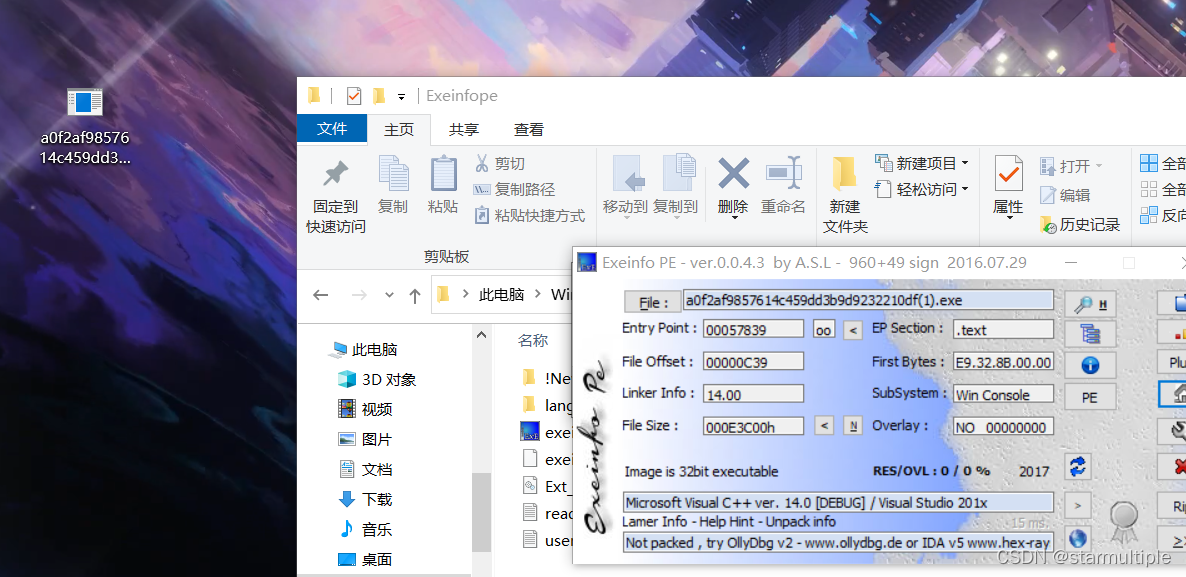
Task: Click the blue info icon in Exeinfo PE
Action: pos(1091,365)
